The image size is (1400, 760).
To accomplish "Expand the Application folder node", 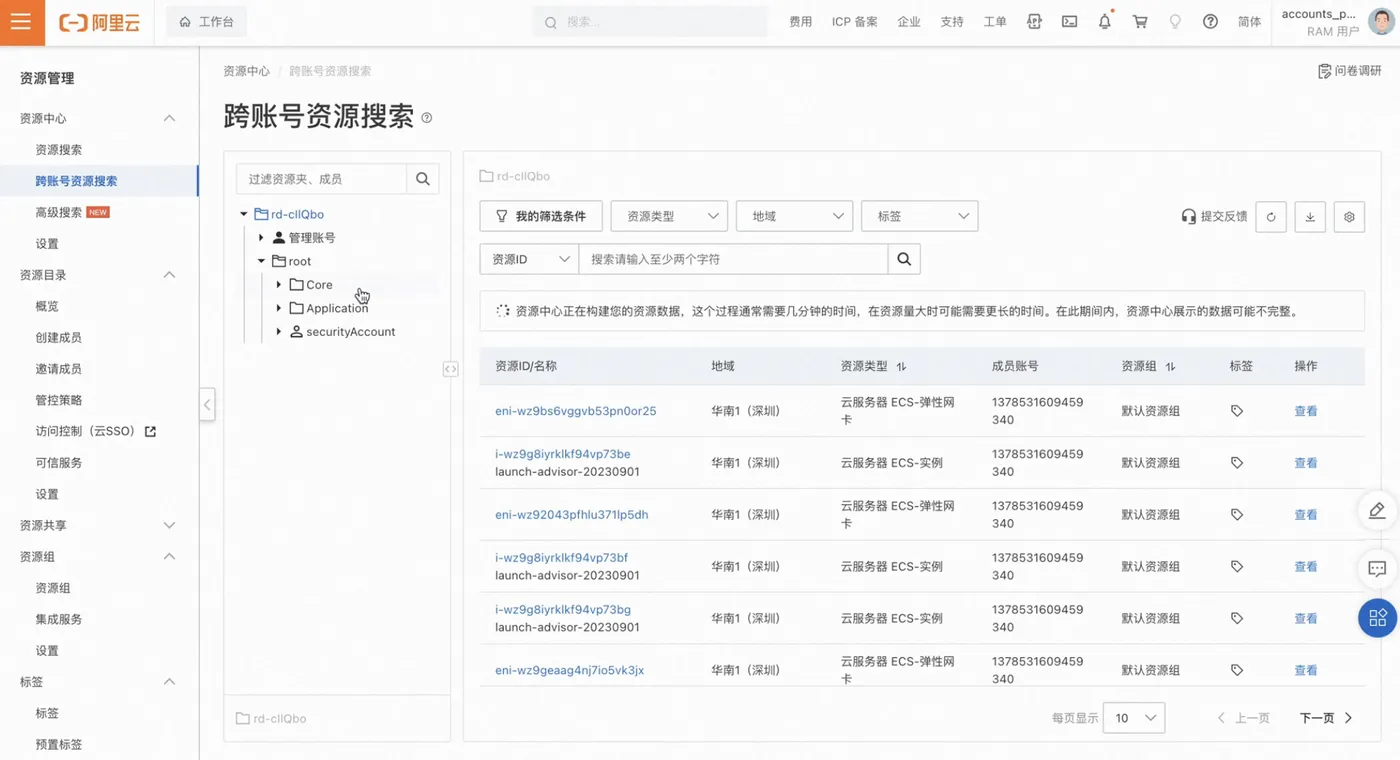I will [279, 308].
